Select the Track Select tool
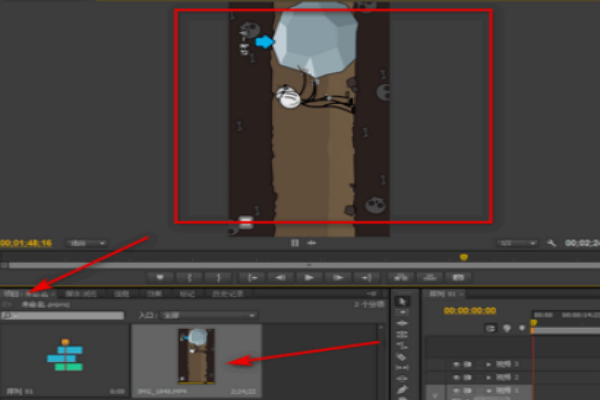 click(402, 313)
